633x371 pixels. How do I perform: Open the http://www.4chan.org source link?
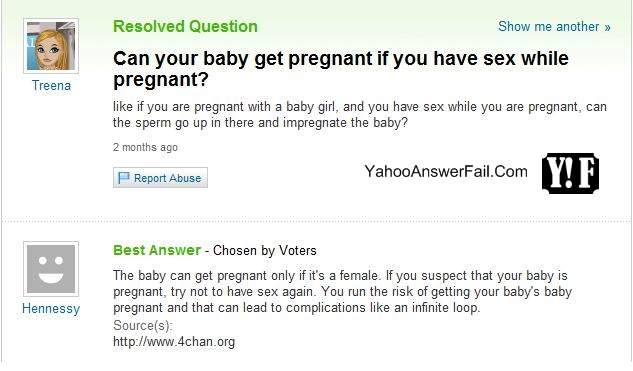tap(174, 342)
